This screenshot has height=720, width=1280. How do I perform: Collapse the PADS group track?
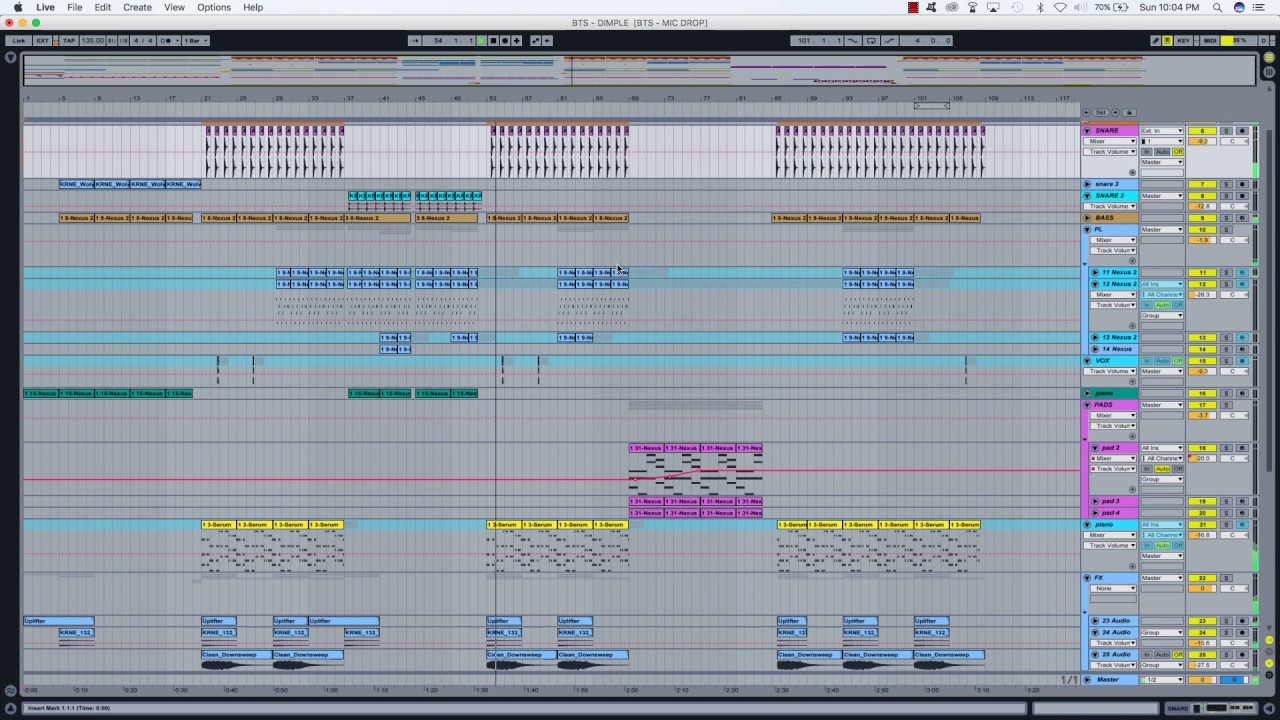click(x=1087, y=405)
